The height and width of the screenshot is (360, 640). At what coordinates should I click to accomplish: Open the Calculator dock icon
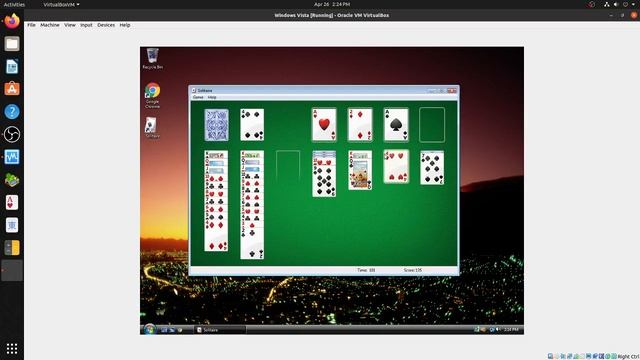pos(12,248)
